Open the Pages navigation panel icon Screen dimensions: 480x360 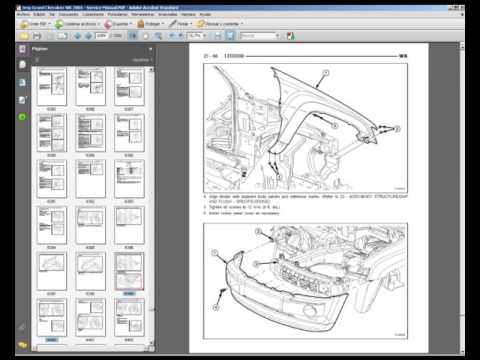[x=22, y=49]
